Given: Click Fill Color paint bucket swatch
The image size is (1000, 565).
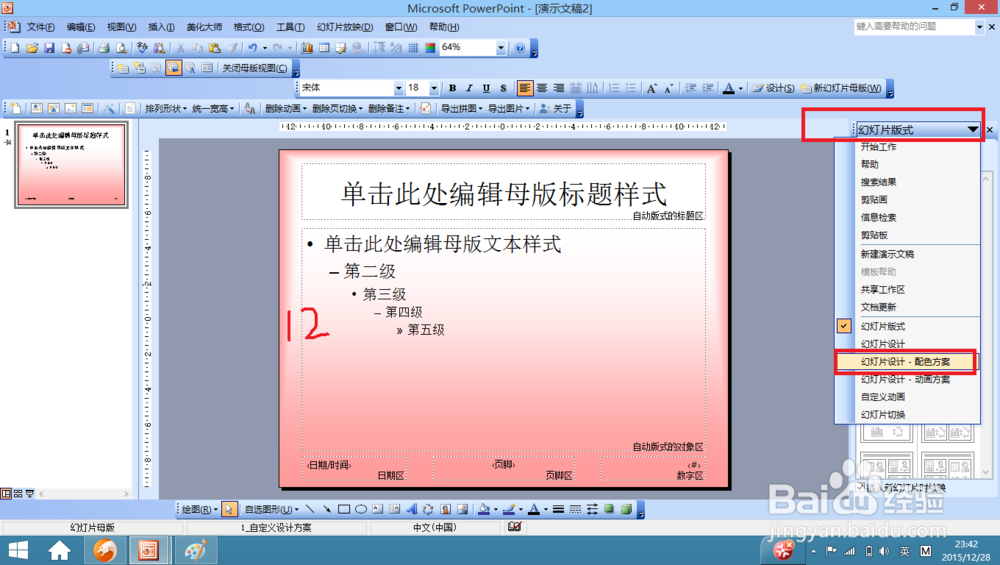Looking at the screenshot, I should [483, 509].
